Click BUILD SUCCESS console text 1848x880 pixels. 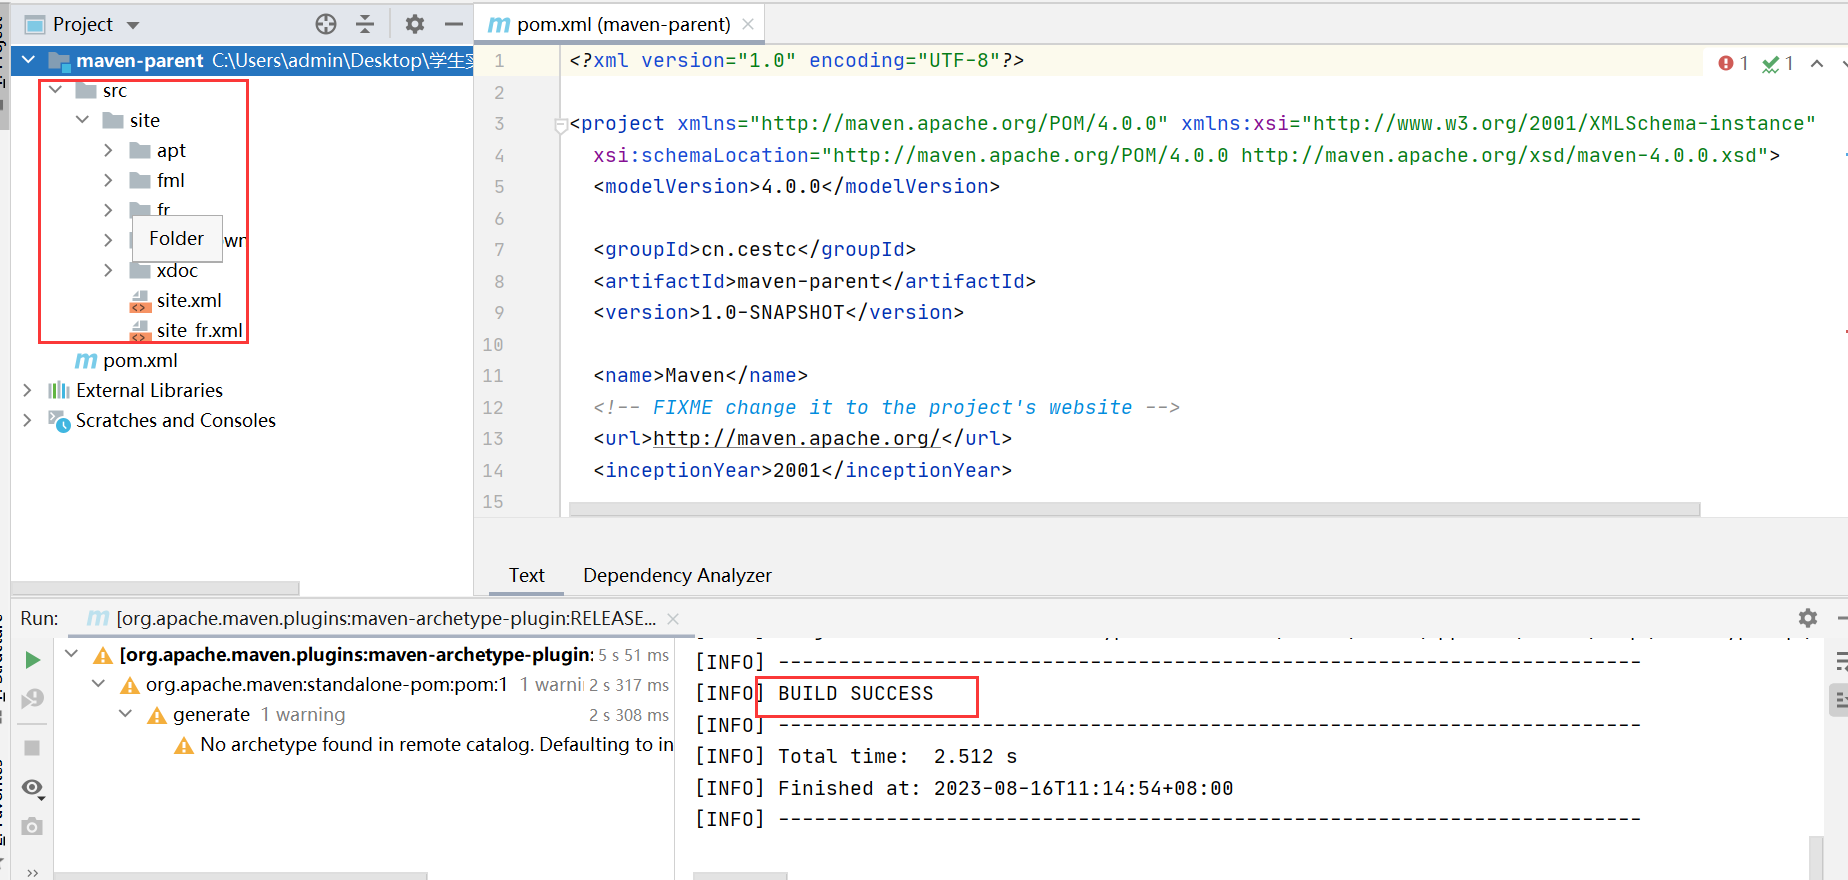pos(855,694)
